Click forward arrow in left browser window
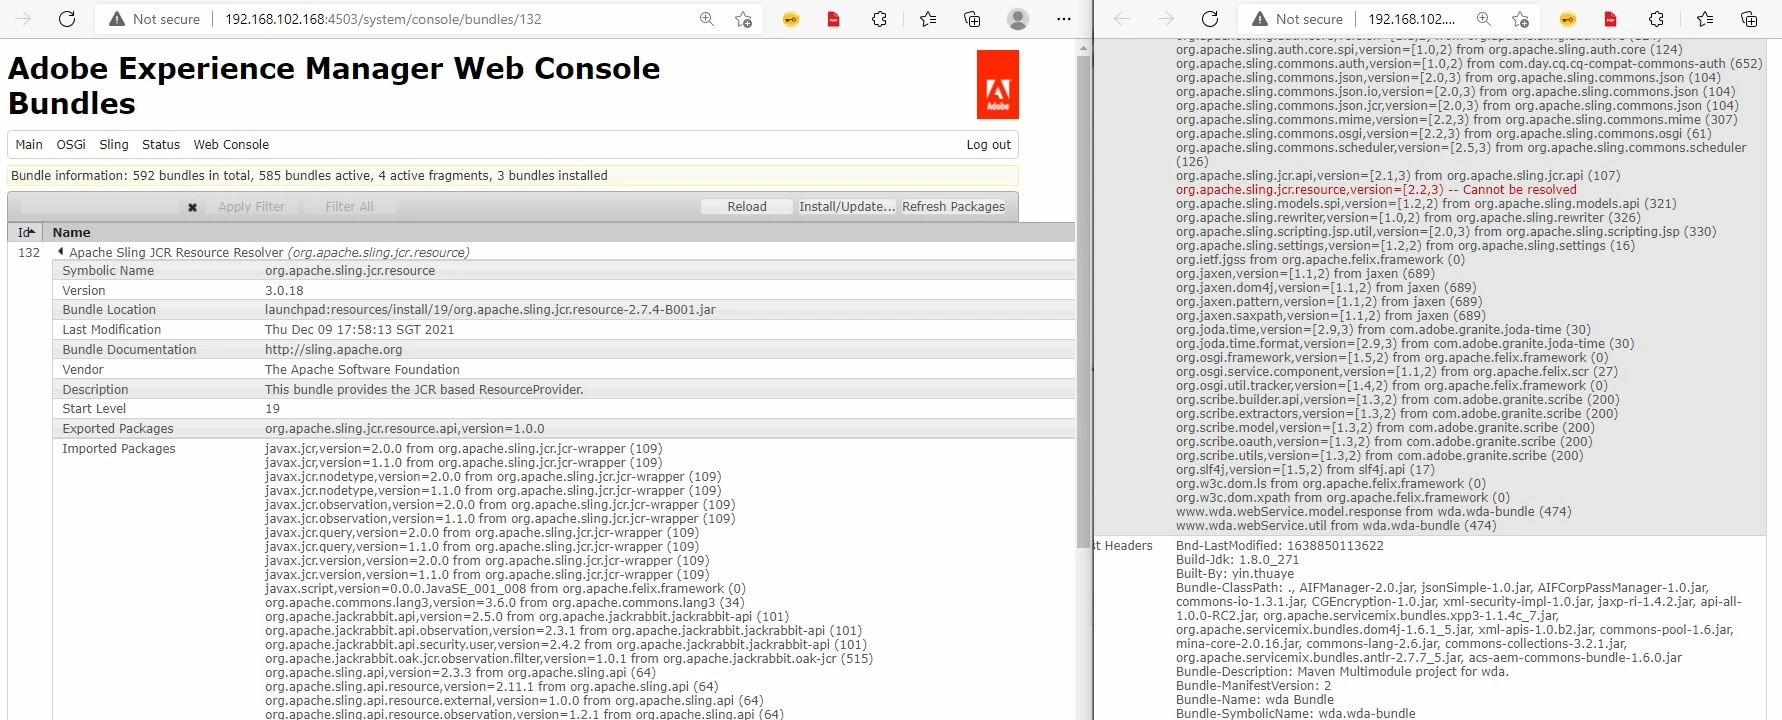Image resolution: width=1782 pixels, height=720 pixels. click(x=23, y=19)
